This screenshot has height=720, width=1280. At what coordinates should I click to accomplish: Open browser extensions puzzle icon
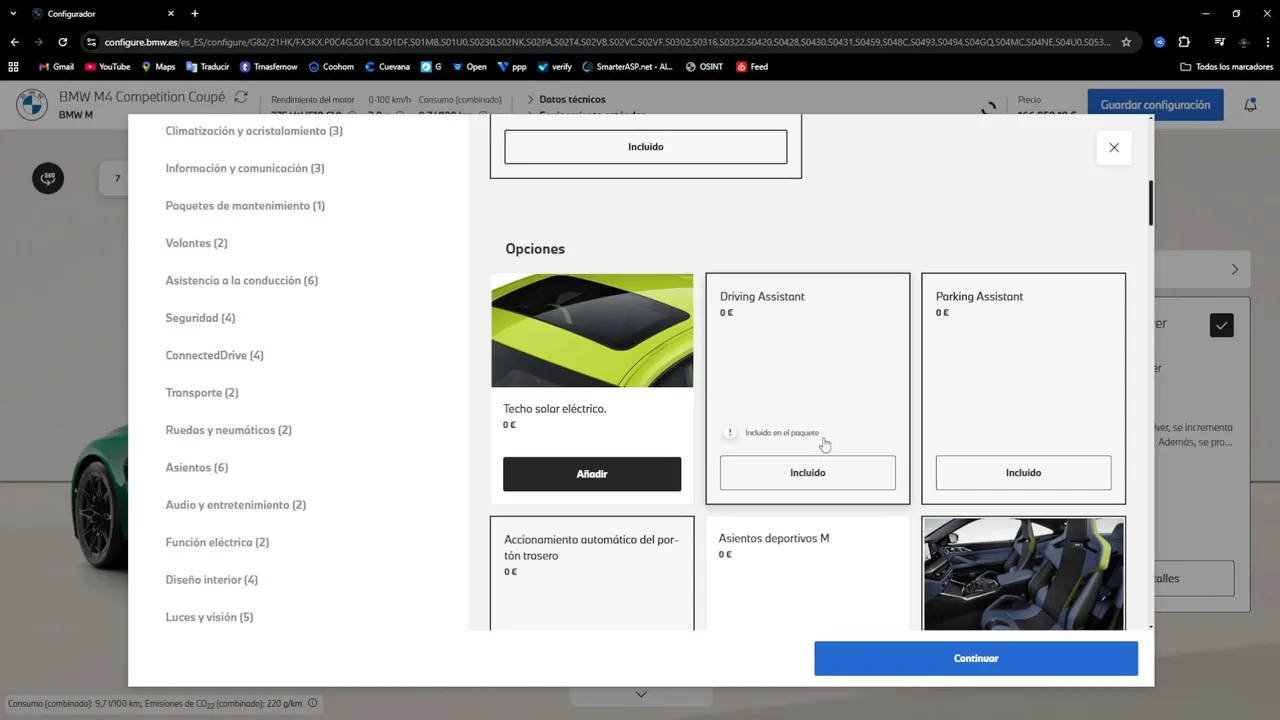1184,42
